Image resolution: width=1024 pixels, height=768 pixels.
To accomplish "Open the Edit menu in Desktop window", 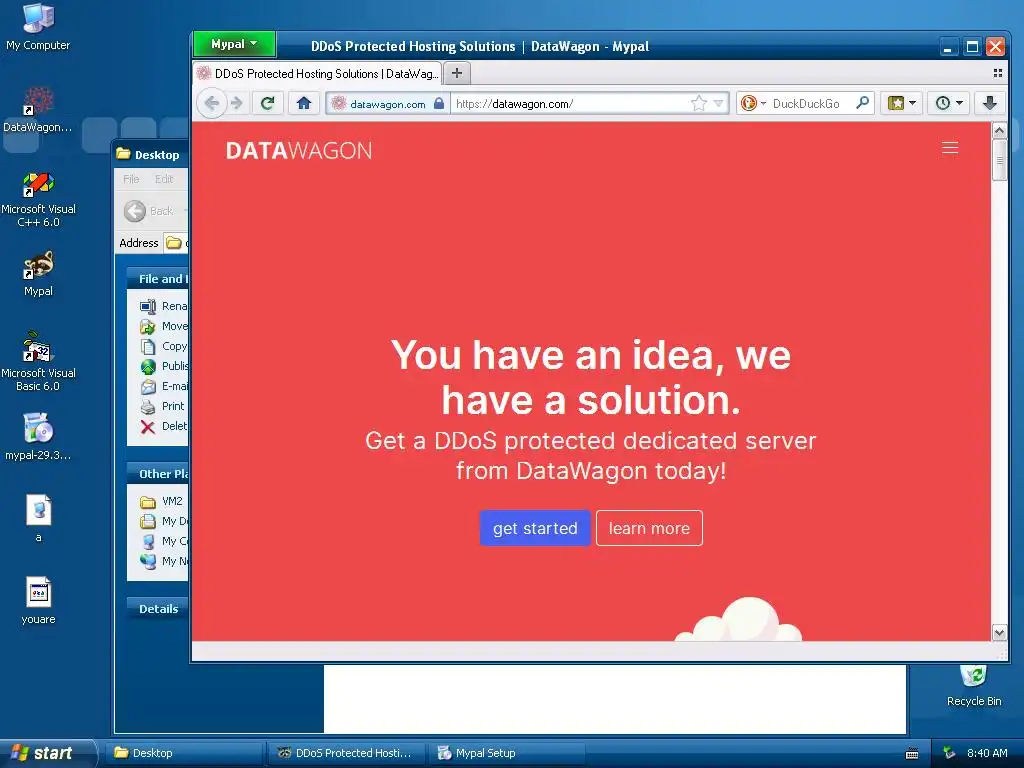I will (x=164, y=179).
